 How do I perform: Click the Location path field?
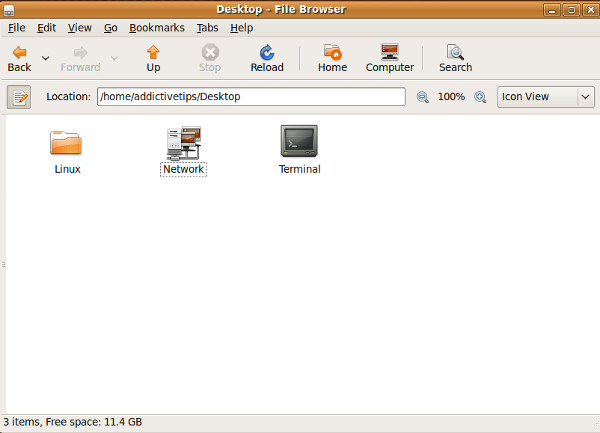click(251, 96)
